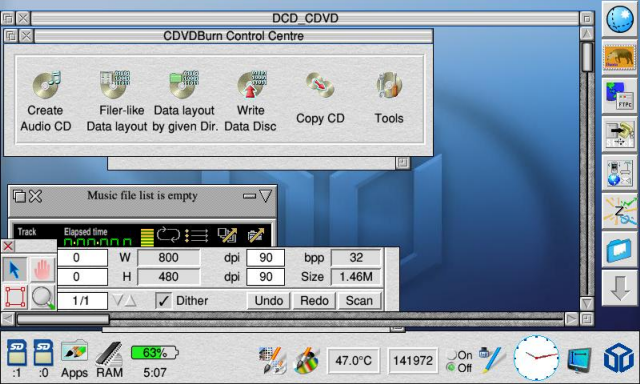
Task: Open the blue cube task manager icon
Action: click(x=619, y=358)
